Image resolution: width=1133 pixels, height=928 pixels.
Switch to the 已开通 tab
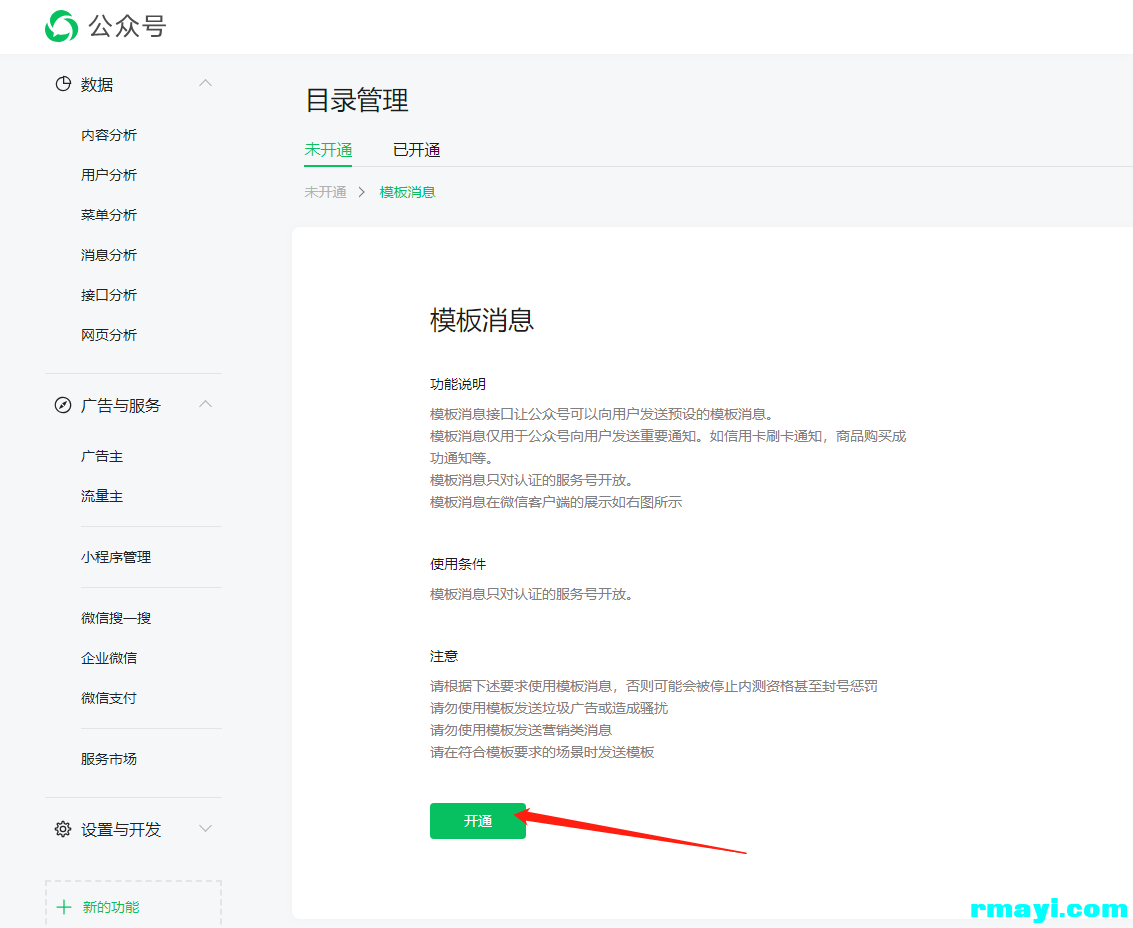coord(416,150)
